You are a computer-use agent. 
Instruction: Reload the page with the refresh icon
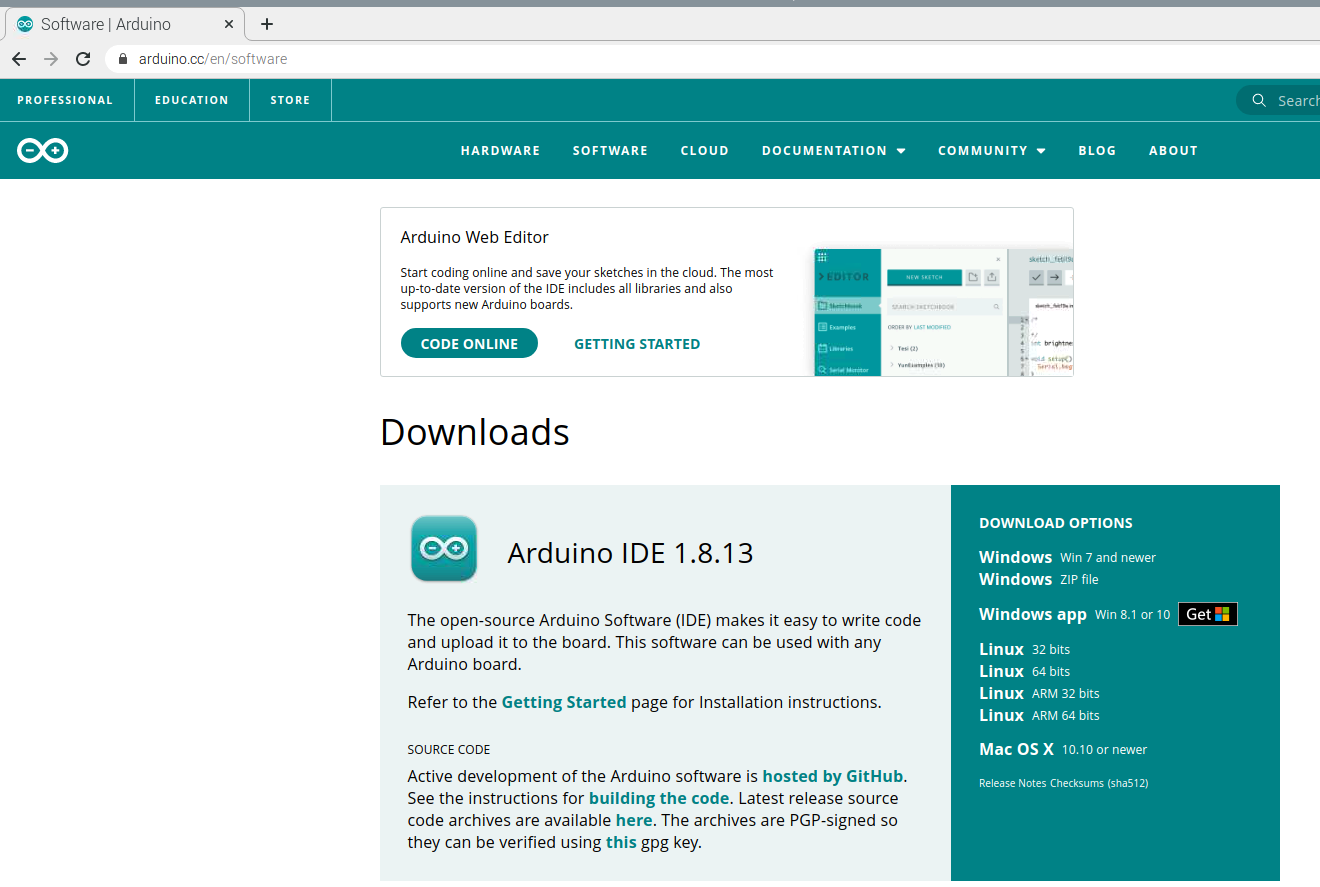pyautogui.click(x=83, y=59)
